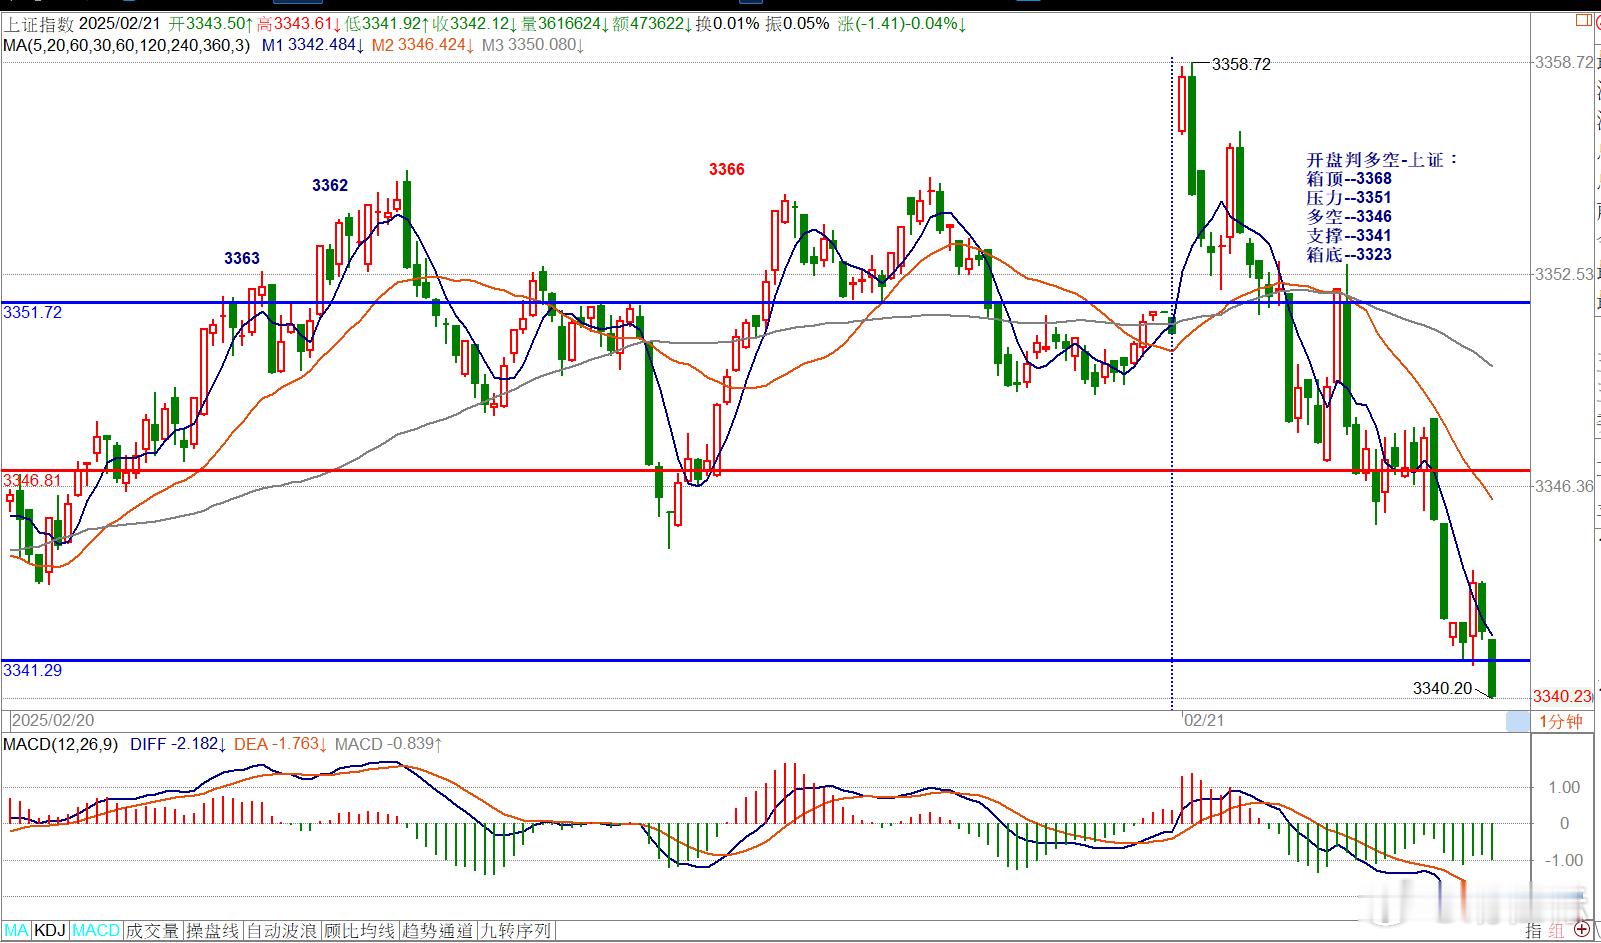
Task: Open the 指 indicator button
Action: [1533, 930]
